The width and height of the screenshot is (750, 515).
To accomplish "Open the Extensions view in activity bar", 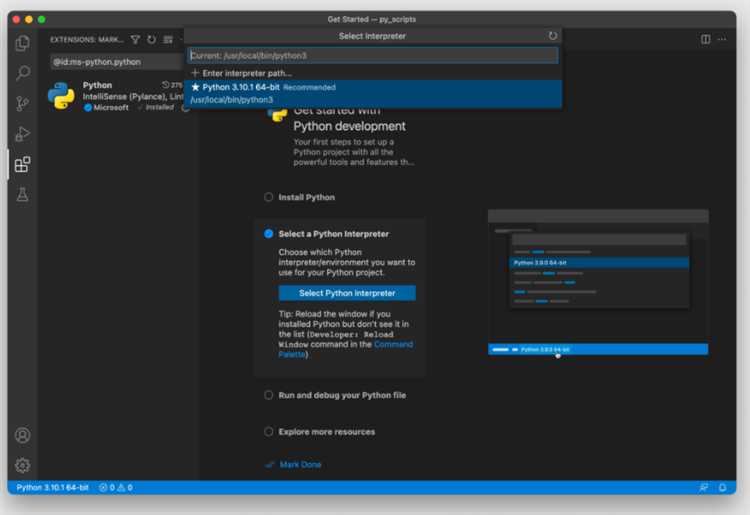I will coord(22,164).
